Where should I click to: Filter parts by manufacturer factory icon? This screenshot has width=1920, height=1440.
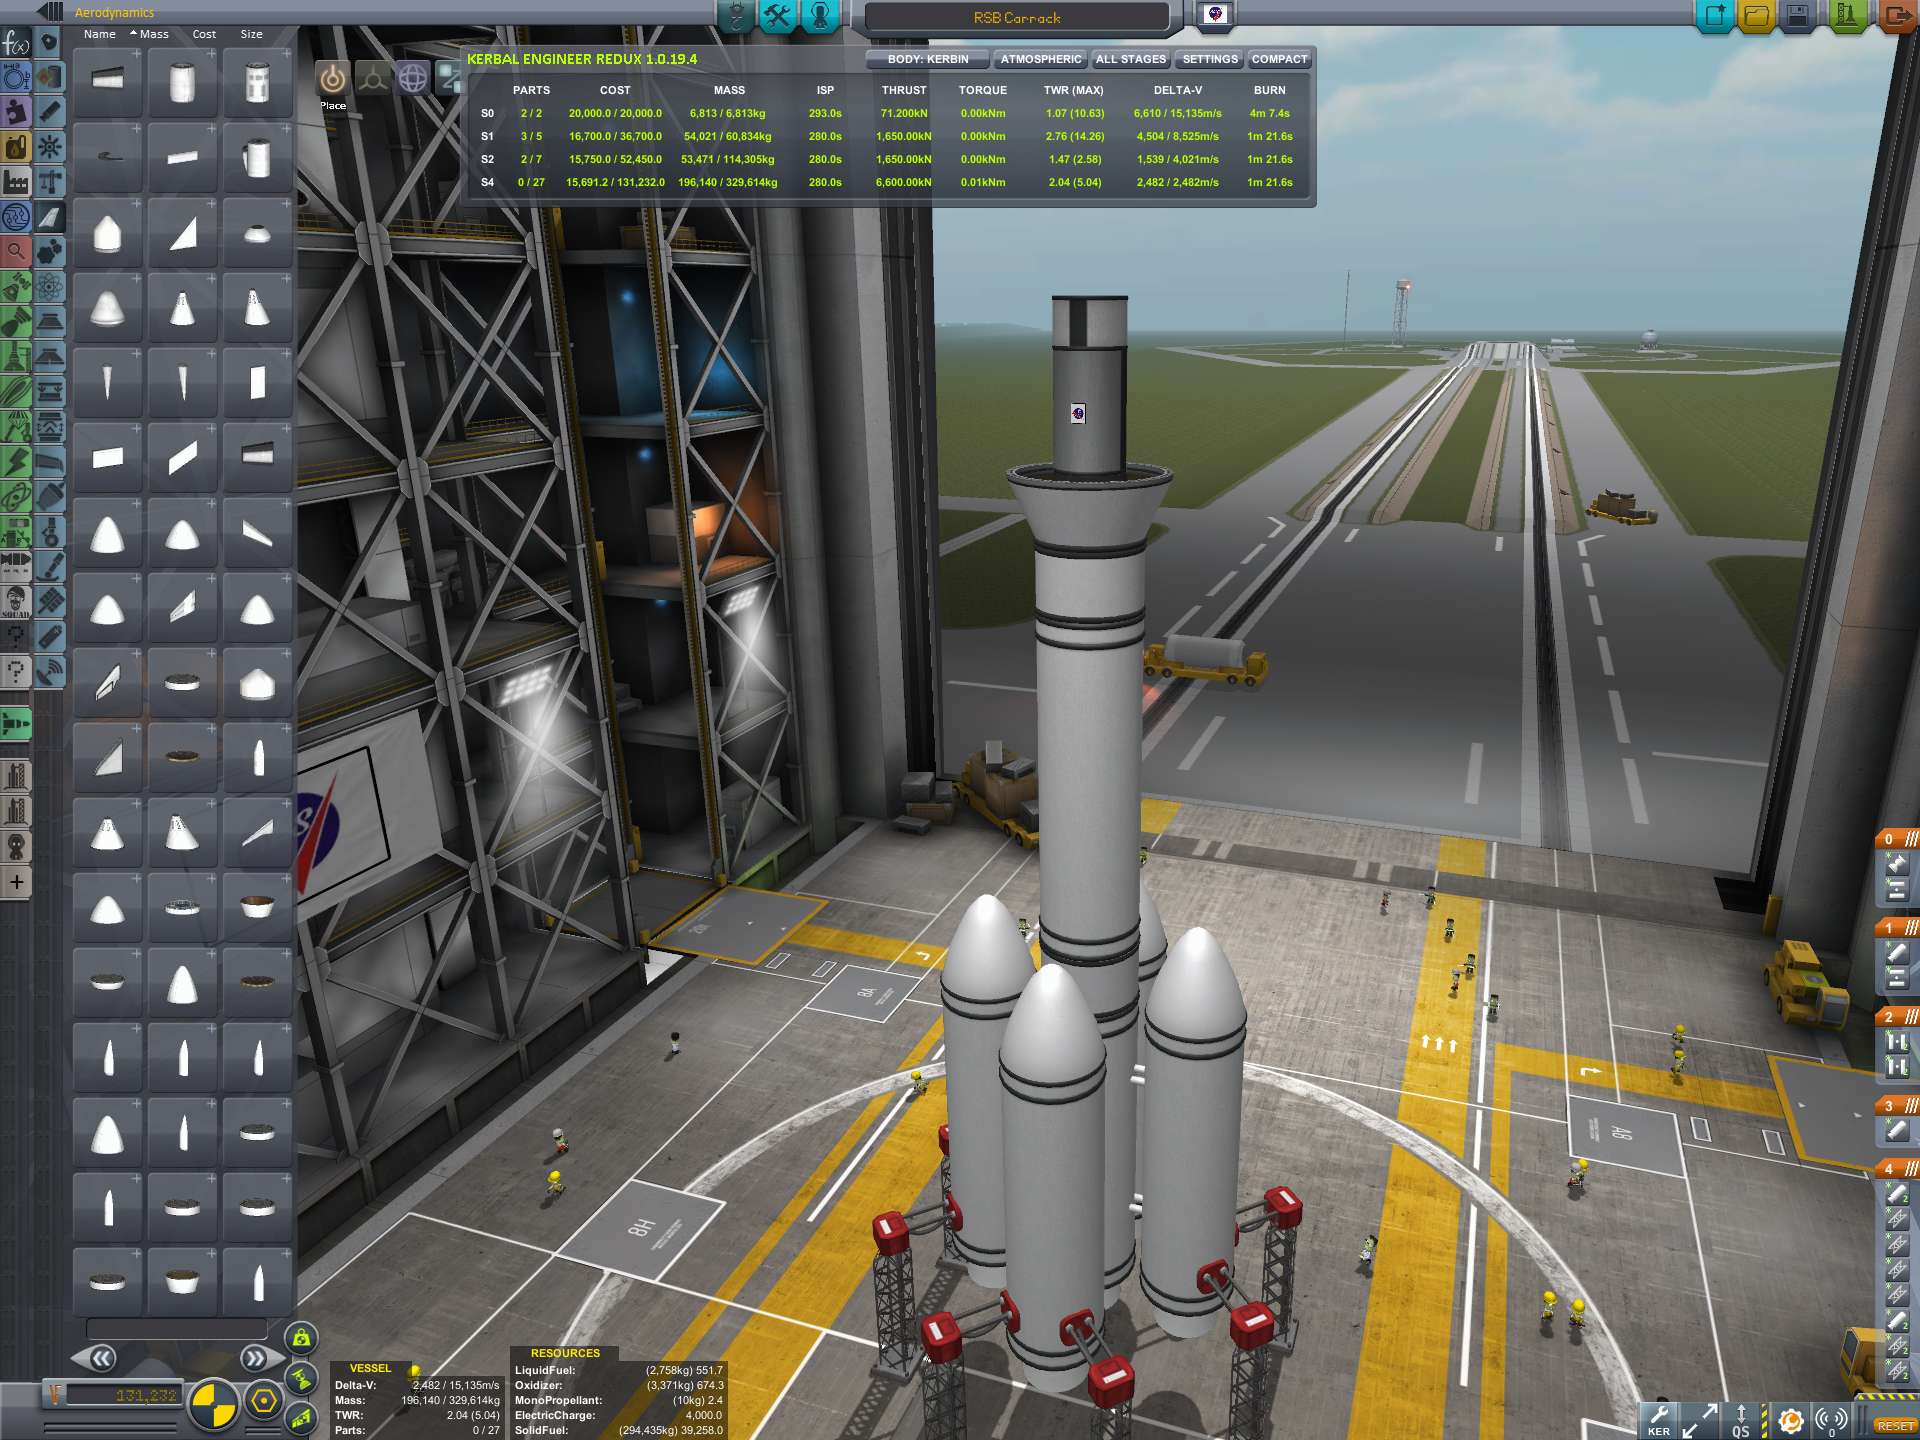[x=16, y=182]
